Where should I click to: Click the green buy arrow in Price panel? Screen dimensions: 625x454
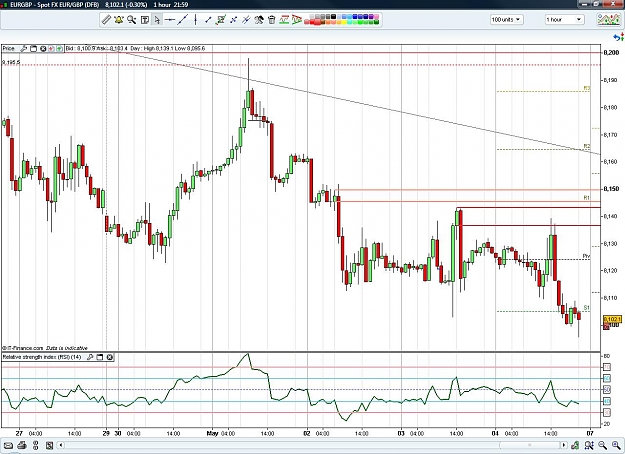[x=59, y=49]
